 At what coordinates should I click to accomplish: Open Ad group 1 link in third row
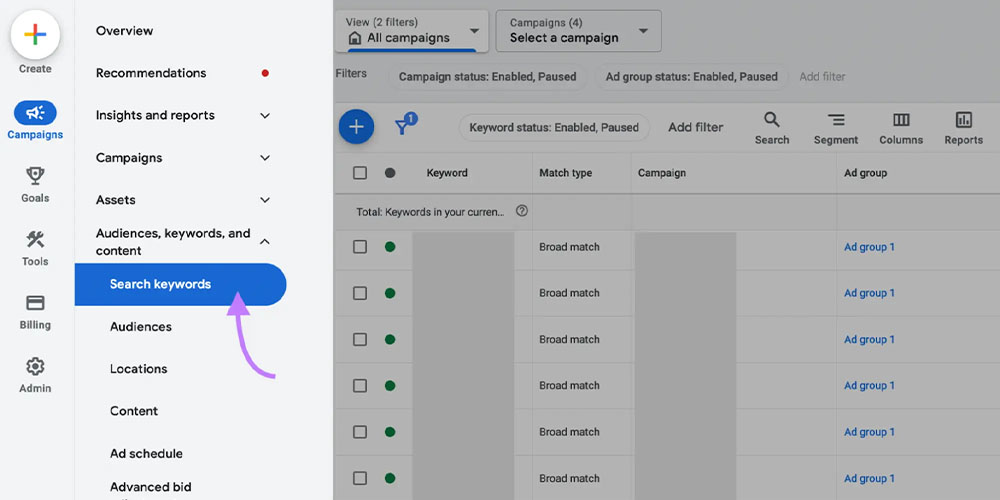[869, 339]
